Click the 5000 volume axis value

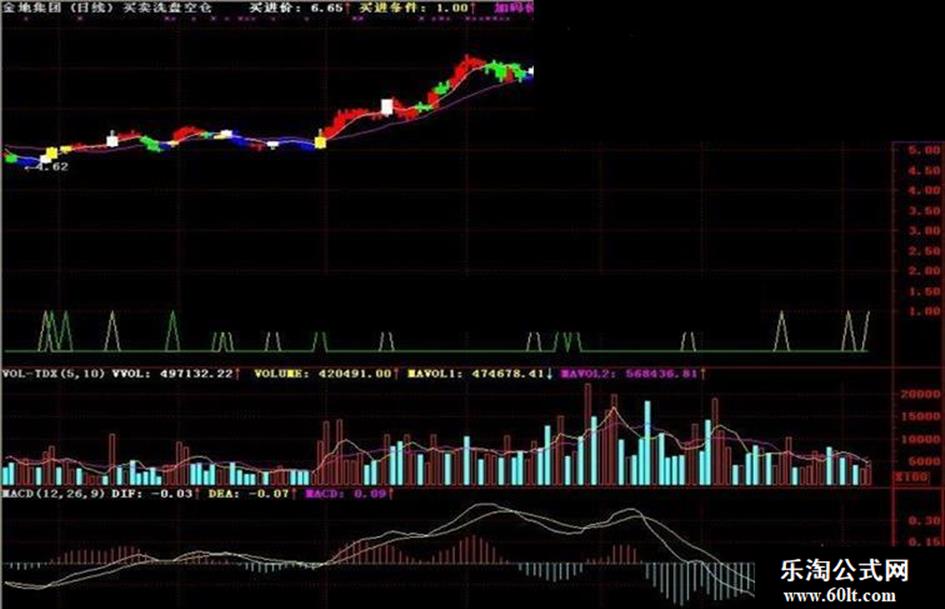(x=923, y=461)
